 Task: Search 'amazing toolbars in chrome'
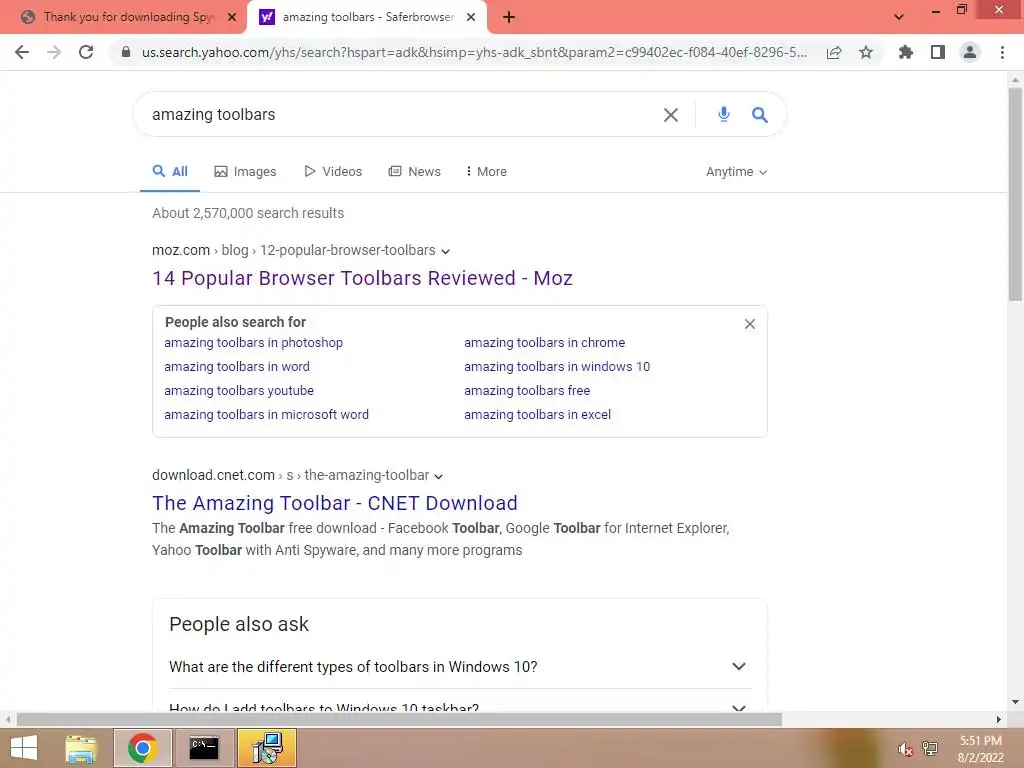point(545,343)
